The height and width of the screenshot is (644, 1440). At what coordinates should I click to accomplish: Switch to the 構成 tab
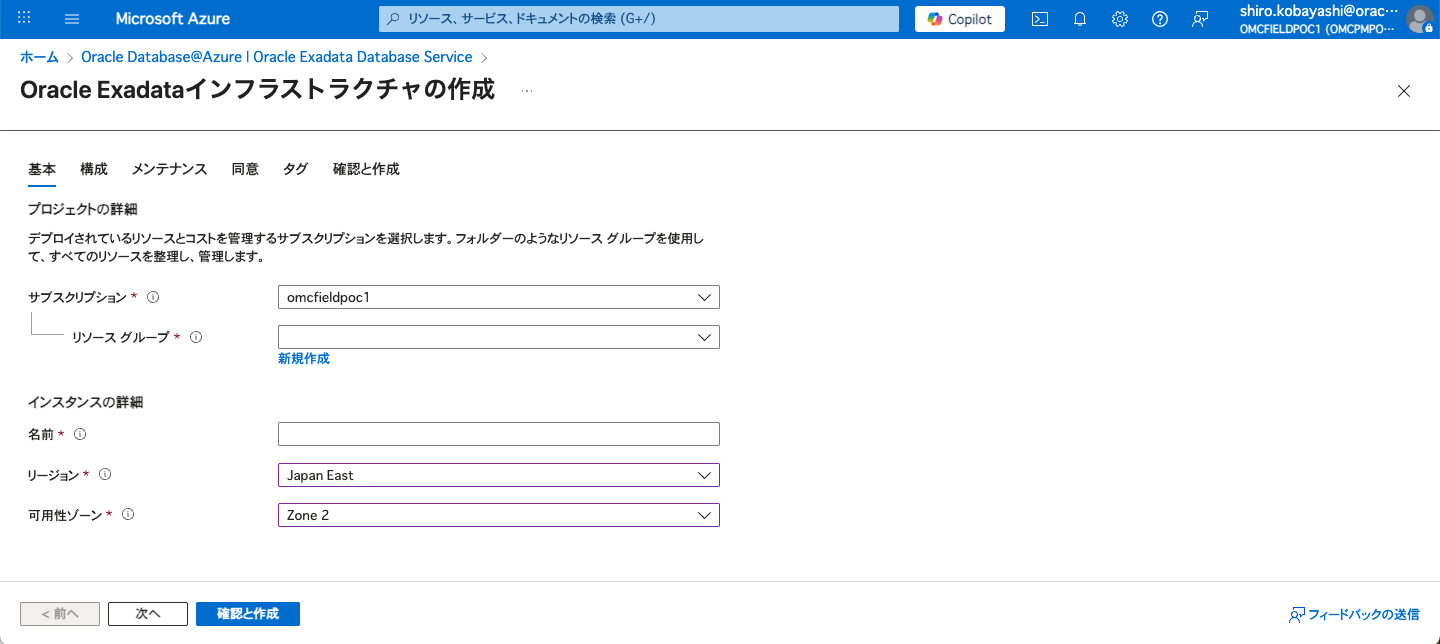(93, 168)
